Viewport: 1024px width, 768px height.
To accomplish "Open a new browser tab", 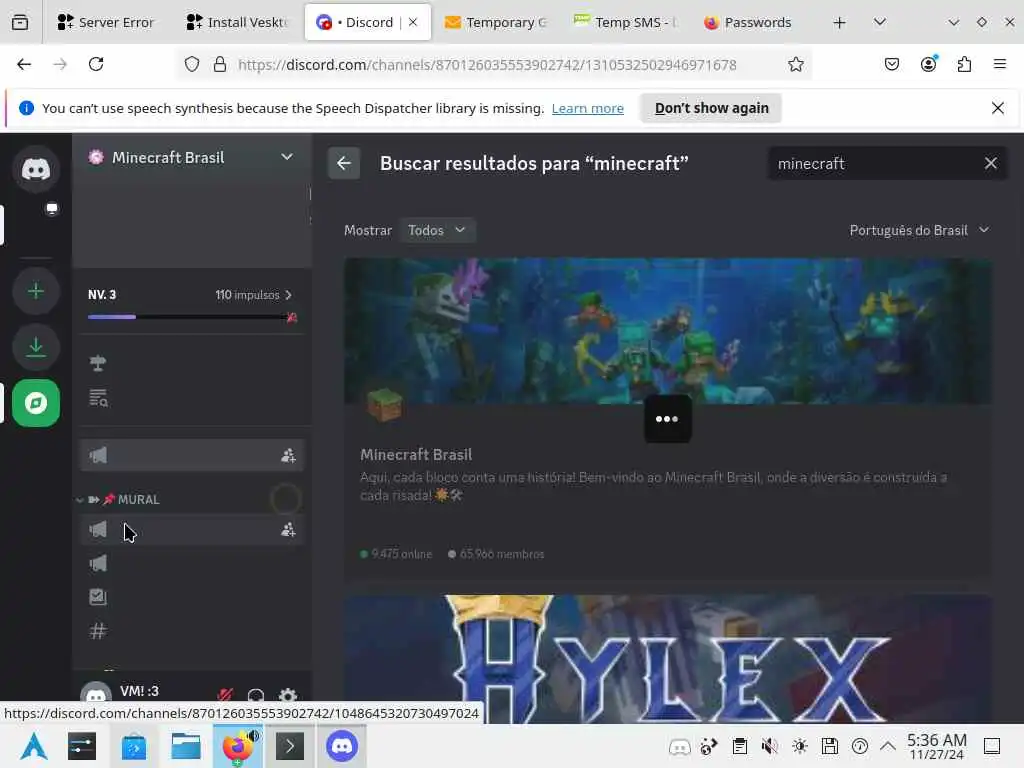I will 839,23.
